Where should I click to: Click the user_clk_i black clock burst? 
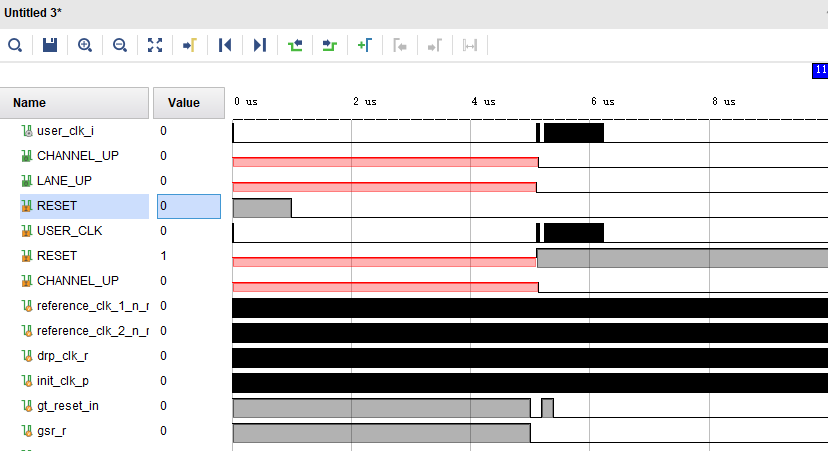pyautogui.click(x=573, y=133)
